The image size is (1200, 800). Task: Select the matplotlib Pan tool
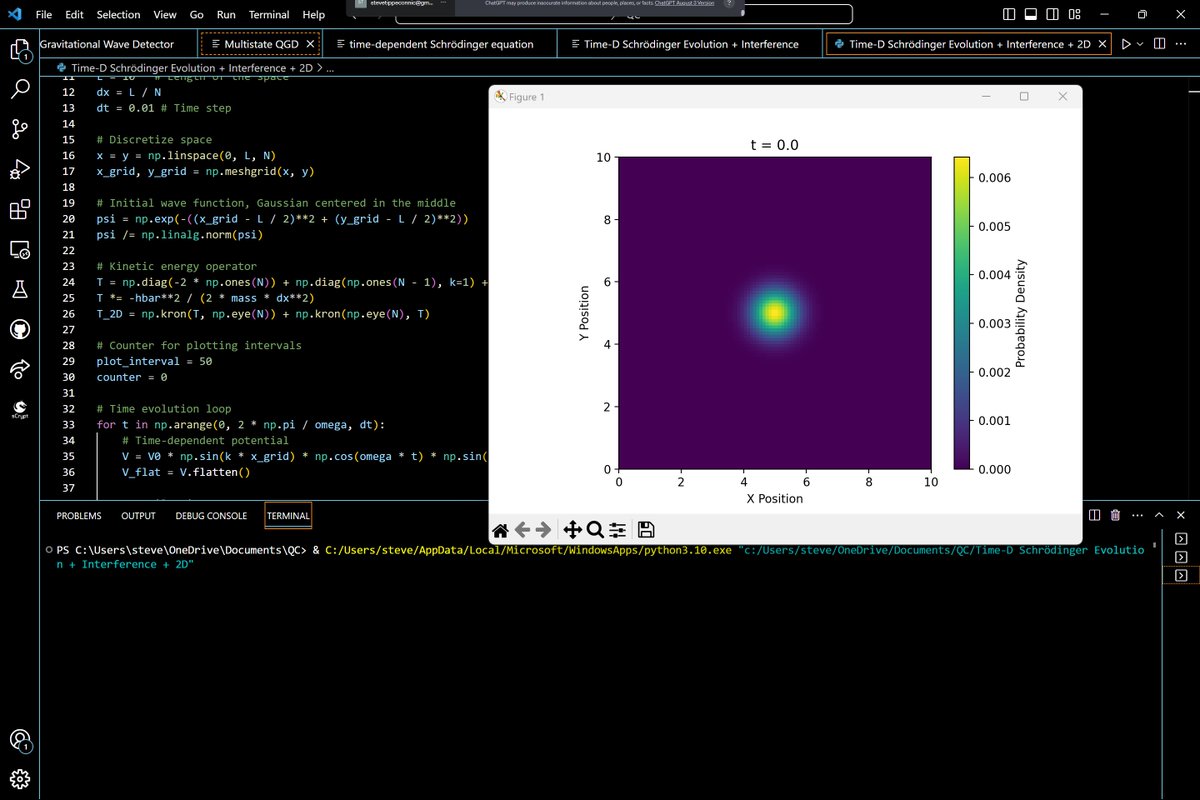[x=573, y=530]
